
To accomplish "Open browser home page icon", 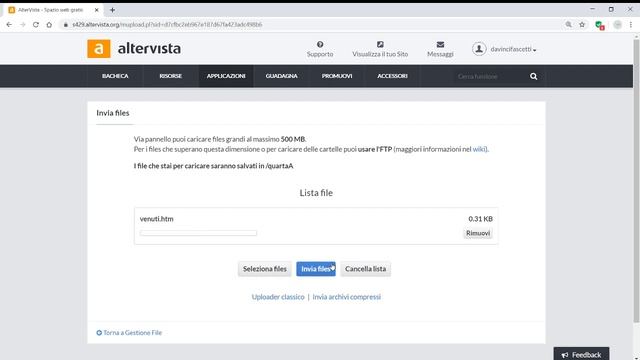I will [49, 24].
